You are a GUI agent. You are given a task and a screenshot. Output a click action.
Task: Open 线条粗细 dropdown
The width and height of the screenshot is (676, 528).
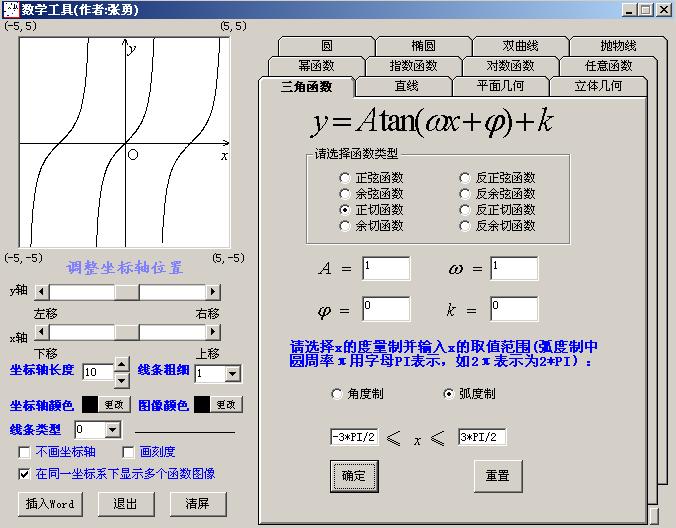click(x=233, y=374)
